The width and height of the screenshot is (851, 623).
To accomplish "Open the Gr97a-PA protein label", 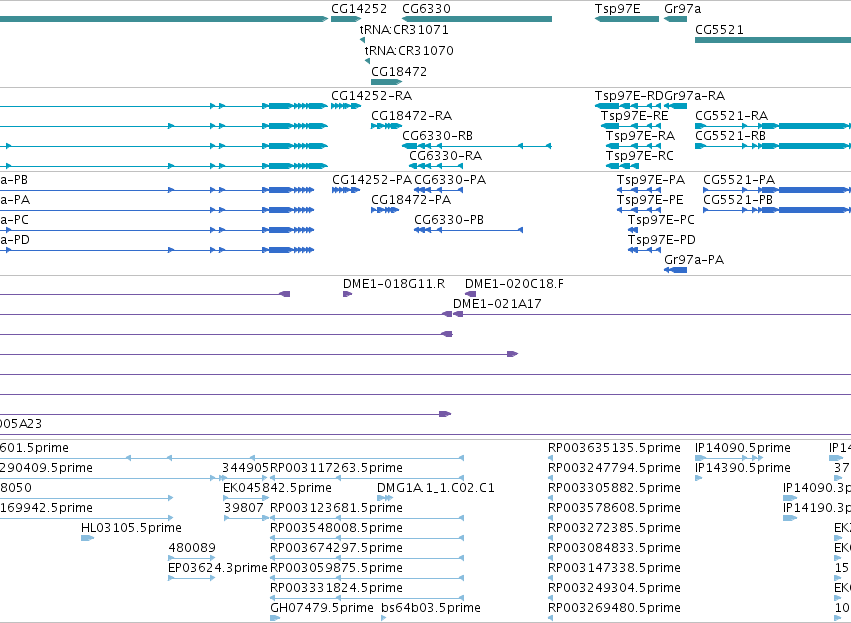I will [694, 260].
